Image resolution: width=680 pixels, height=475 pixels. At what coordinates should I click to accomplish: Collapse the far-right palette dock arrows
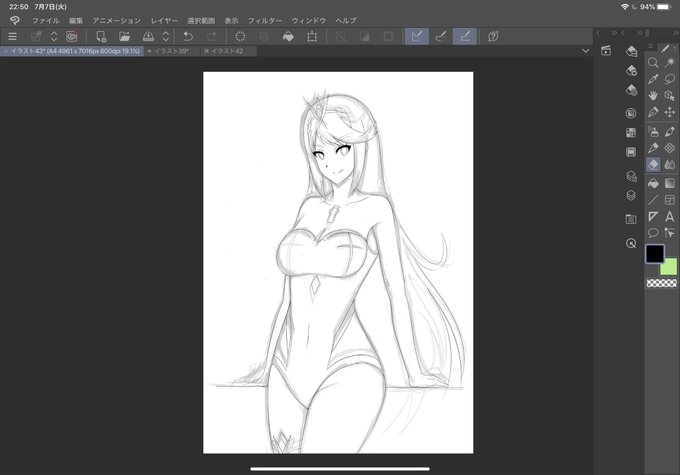pos(676,33)
